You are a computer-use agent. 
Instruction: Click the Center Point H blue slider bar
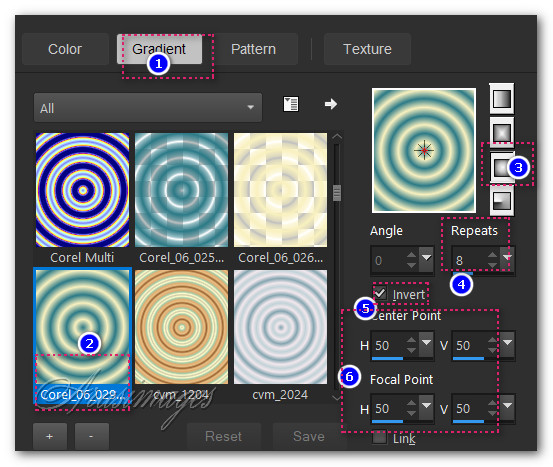click(387, 358)
